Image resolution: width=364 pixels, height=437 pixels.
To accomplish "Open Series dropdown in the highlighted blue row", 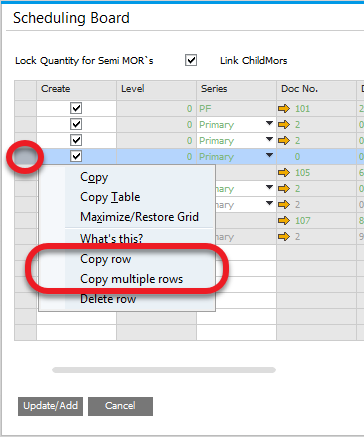I will tap(269, 155).
